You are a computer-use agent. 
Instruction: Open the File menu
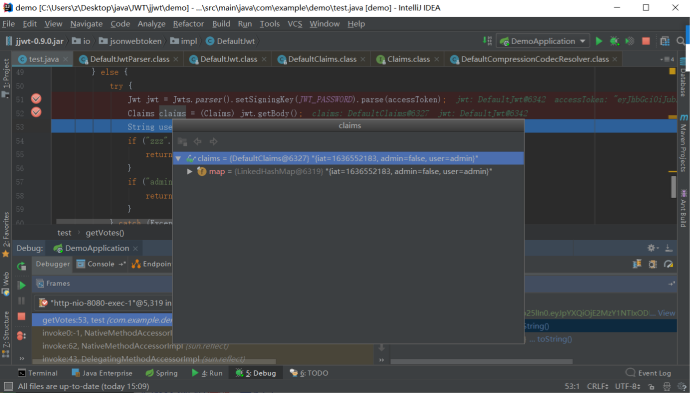click(8, 24)
